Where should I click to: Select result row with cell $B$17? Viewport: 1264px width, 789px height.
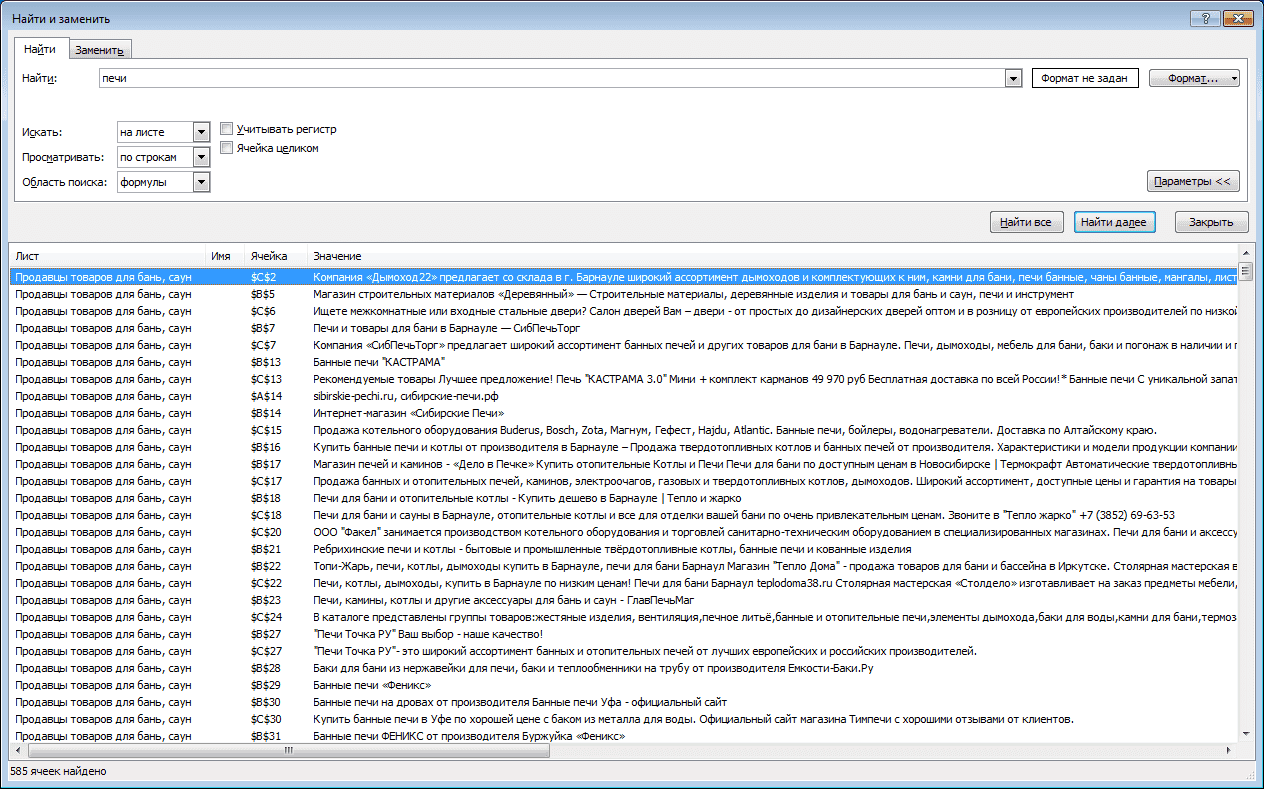pyautogui.click(x=624, y=464)
